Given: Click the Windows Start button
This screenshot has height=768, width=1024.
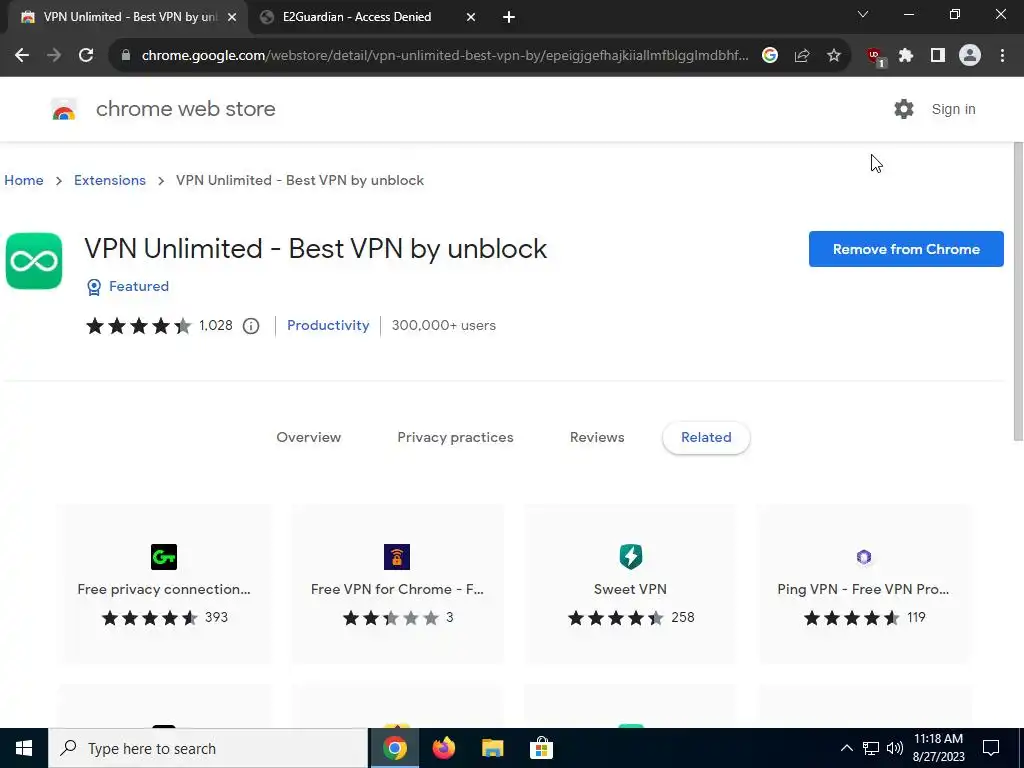Looking at the screenshot, I should [24, 748].
